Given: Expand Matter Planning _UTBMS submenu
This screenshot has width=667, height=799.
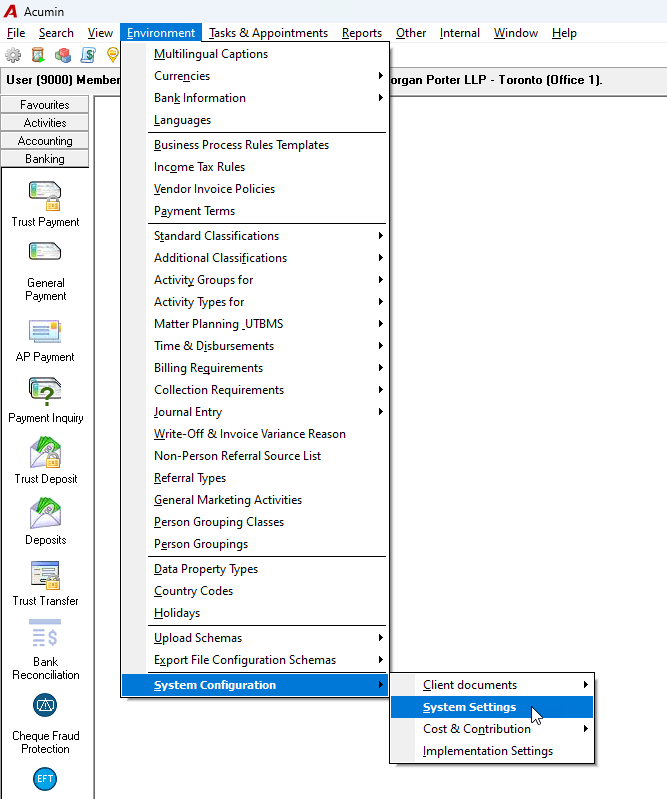Looking at the screenshot, I should click(255, 324).
